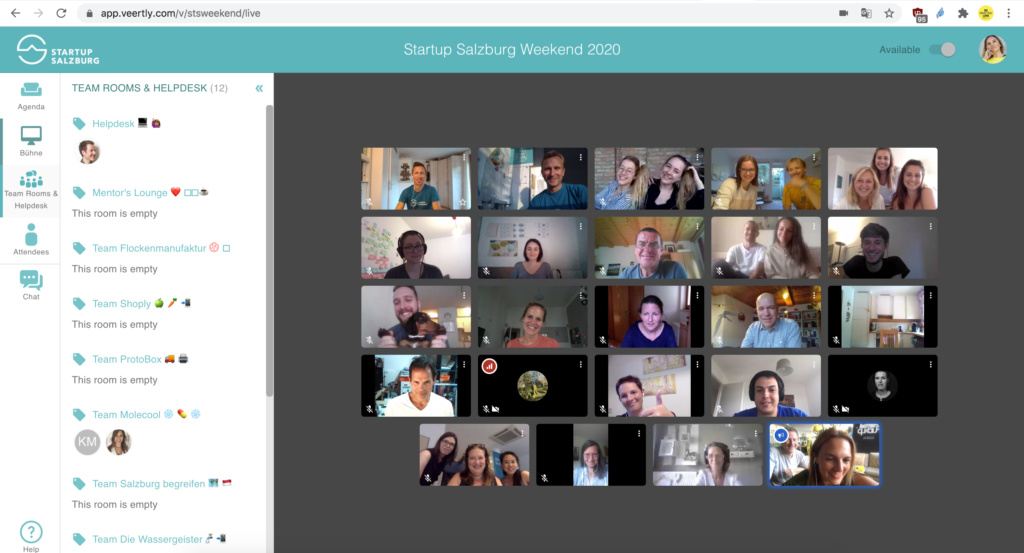
Task: Open the Agenda sidebar icon
Action: pyautogui.click(x=31, y=95)
